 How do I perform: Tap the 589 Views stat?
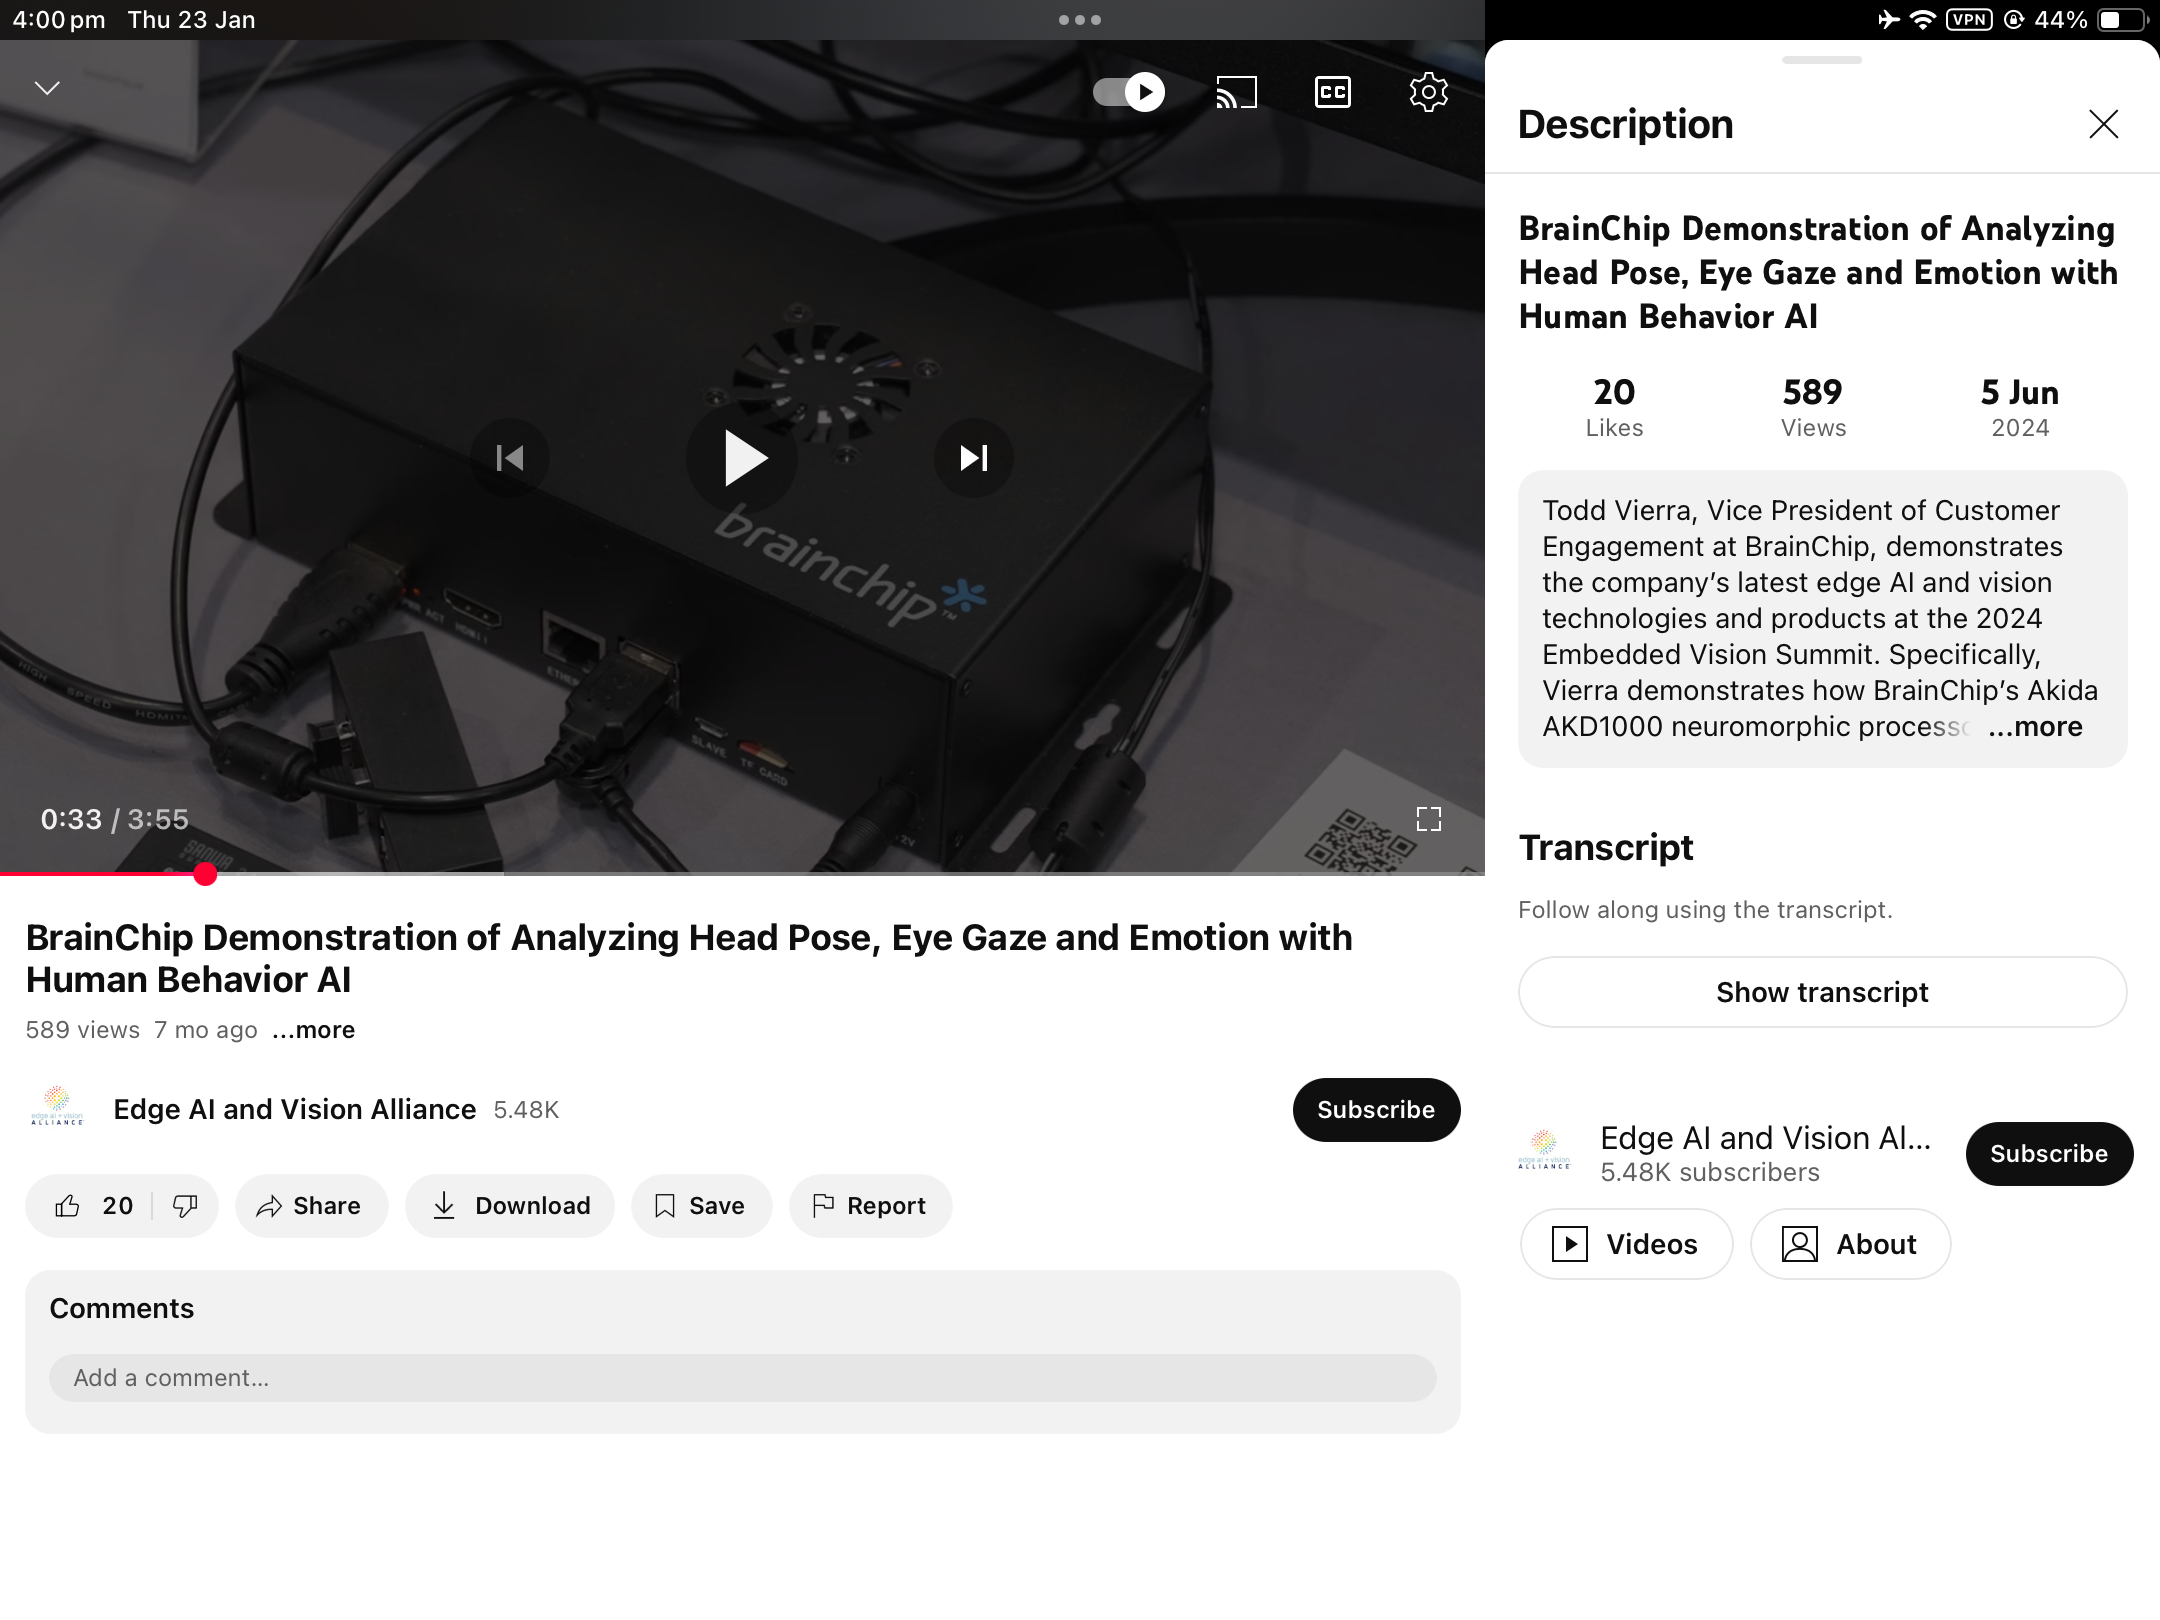click(x=1813, y=407)
